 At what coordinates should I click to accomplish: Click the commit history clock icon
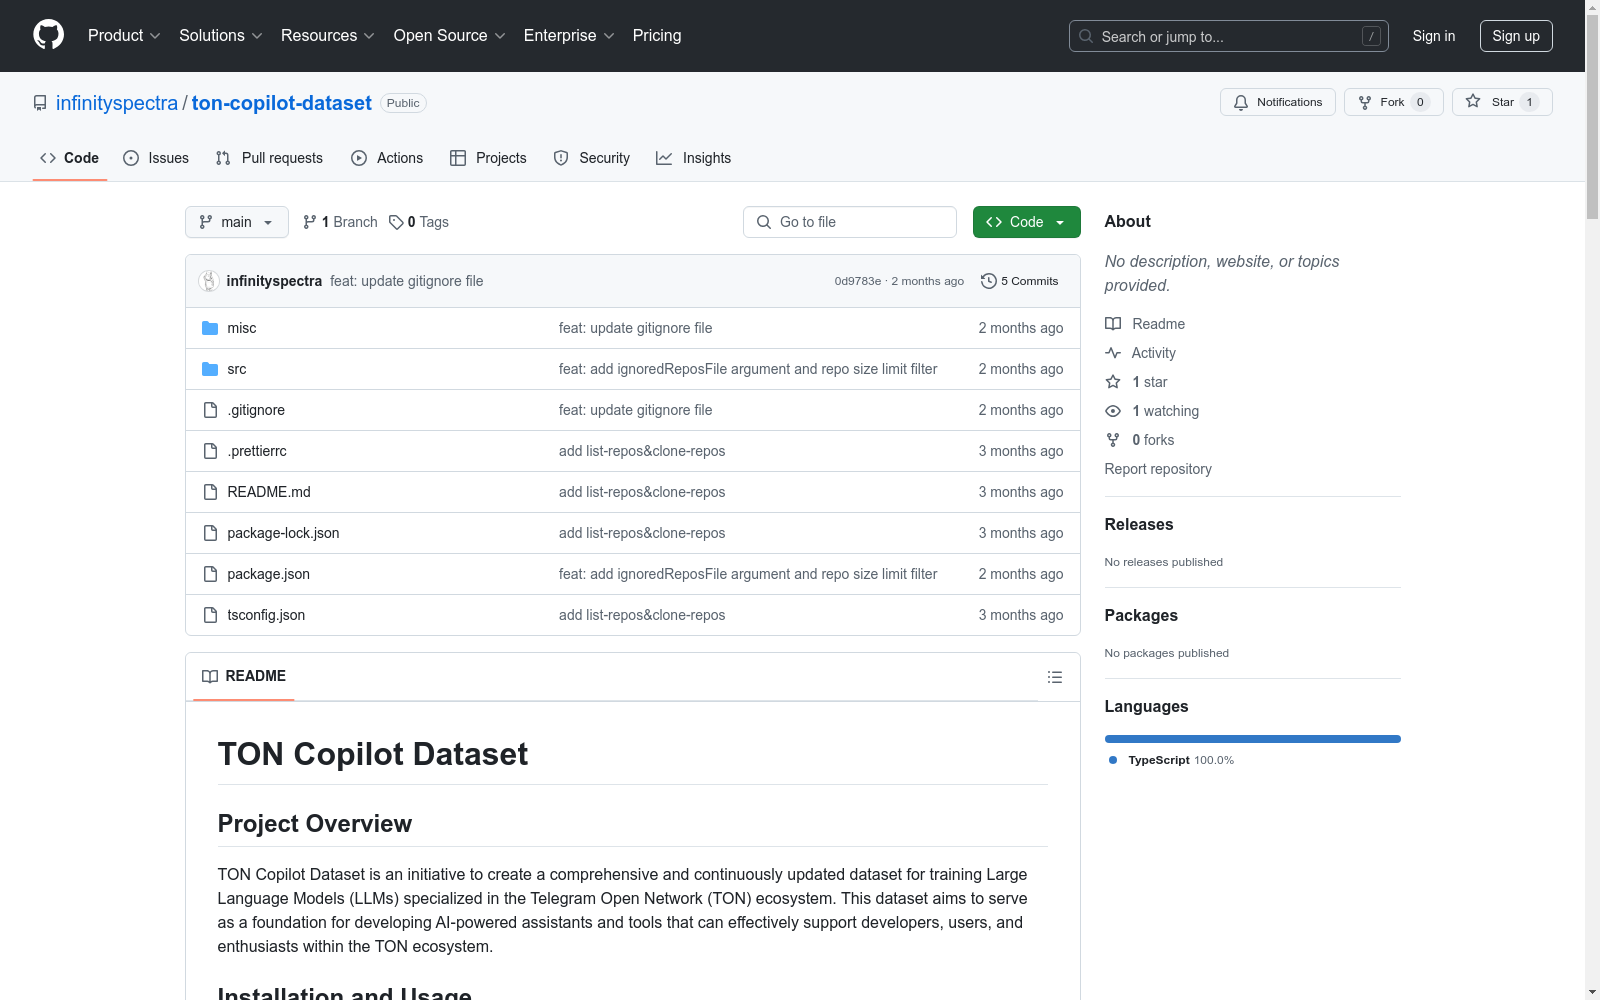[989, 281]
